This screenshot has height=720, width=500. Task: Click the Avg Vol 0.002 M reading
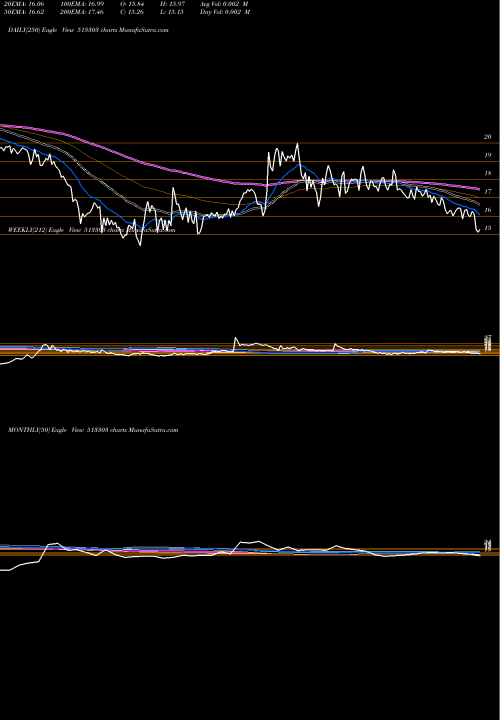tap(225, 3)
